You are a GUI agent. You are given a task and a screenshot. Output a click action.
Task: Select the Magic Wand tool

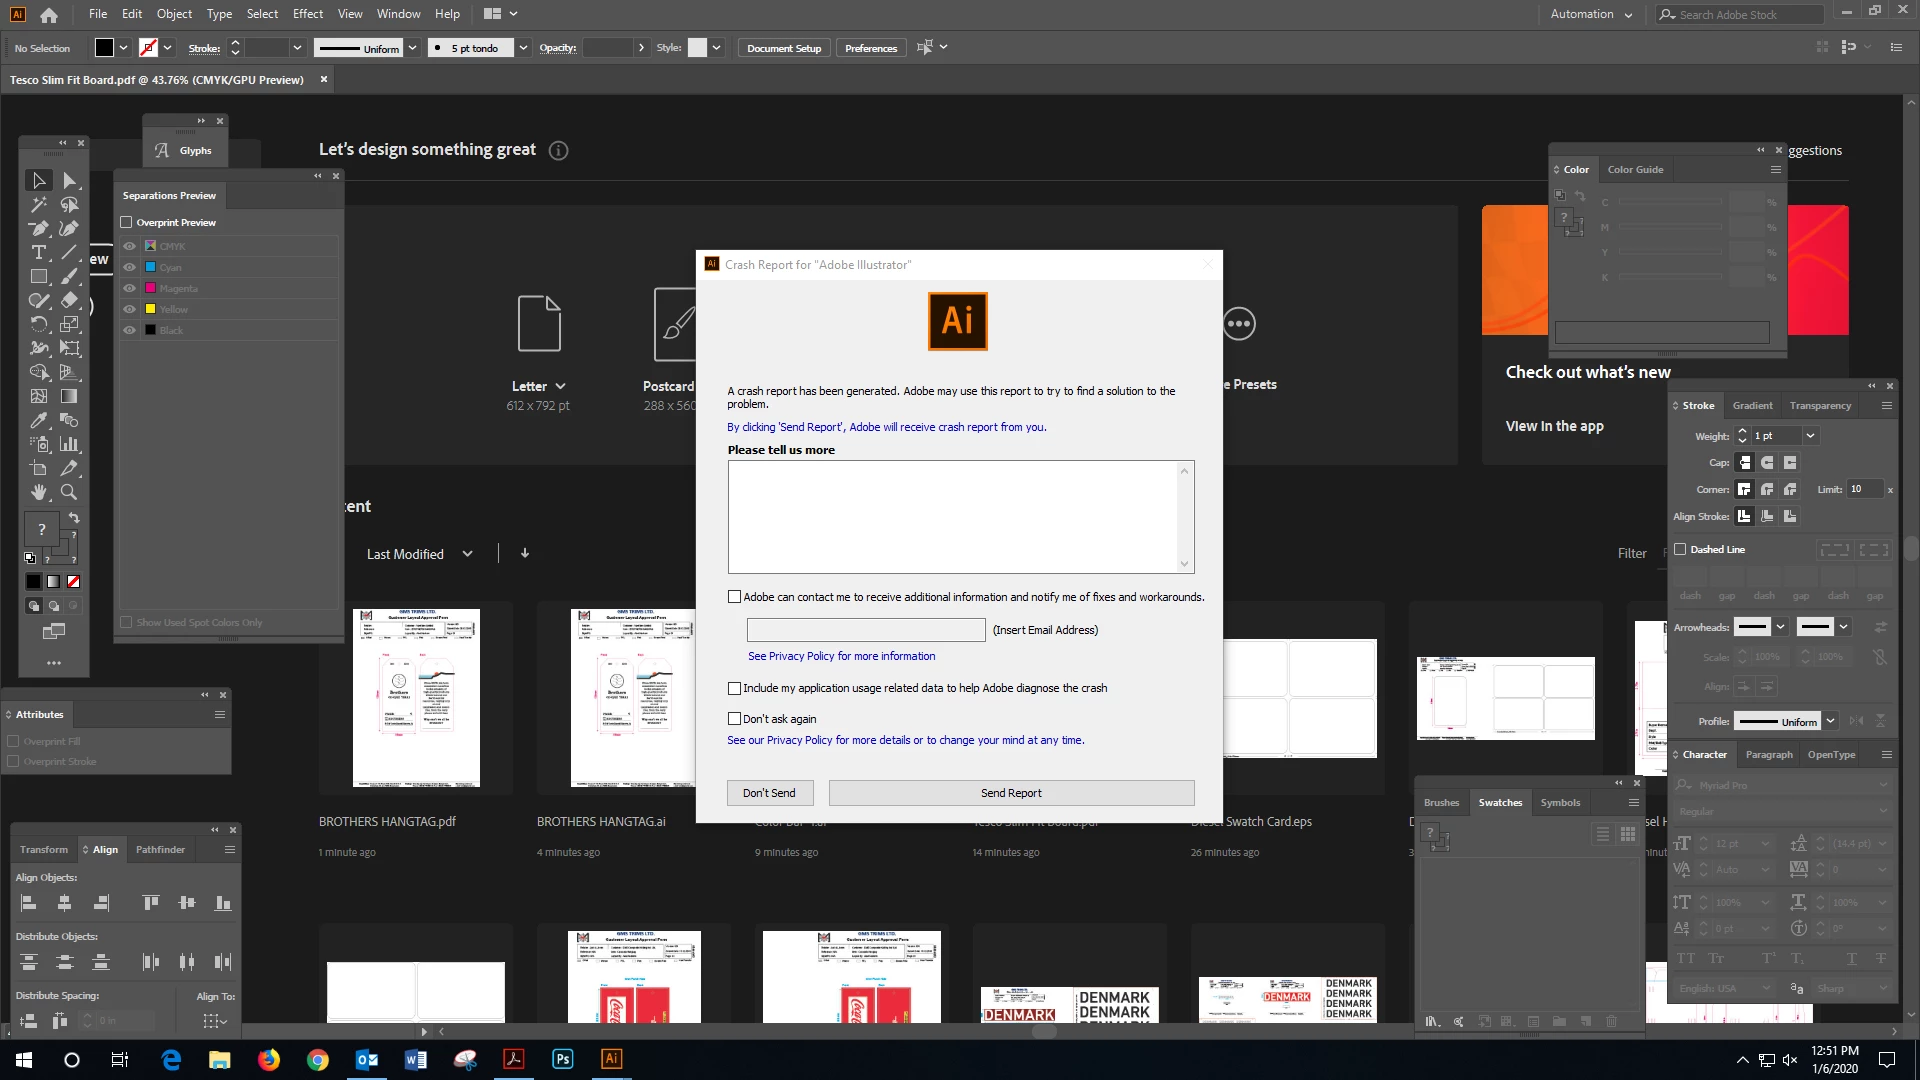pos(39,205)
